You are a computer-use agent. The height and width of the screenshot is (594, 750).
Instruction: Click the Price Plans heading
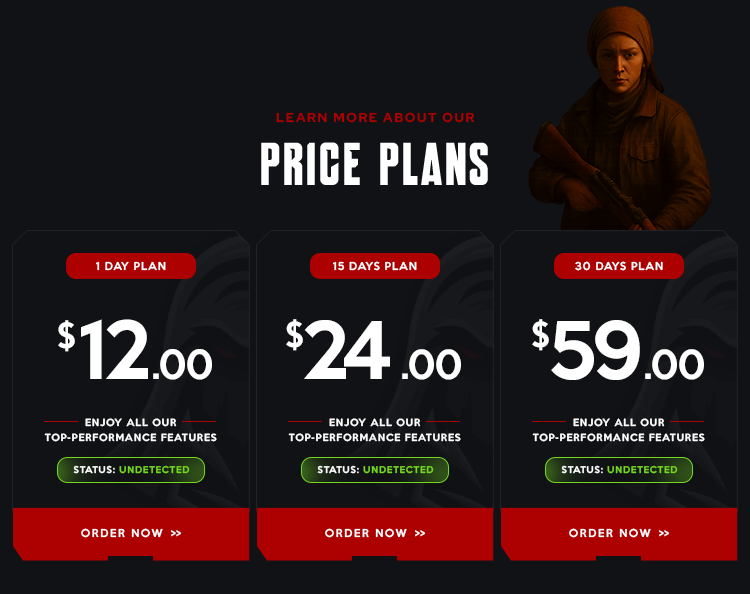[375, 164]
